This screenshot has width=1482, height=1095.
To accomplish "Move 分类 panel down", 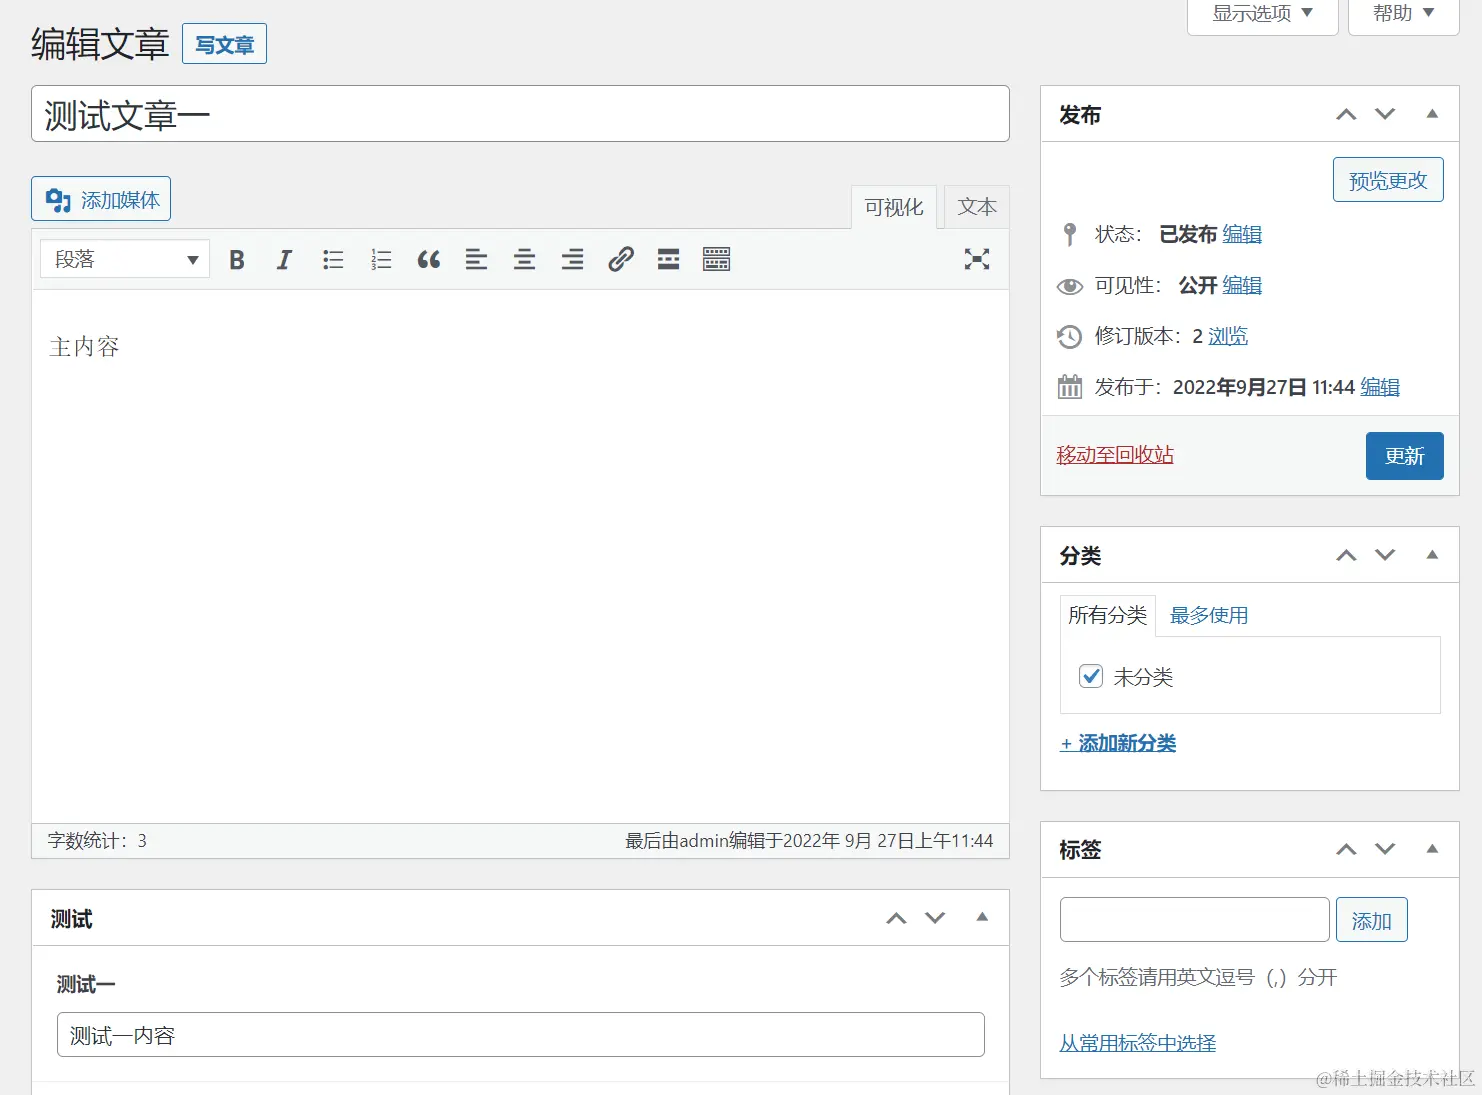I will [1385, 556].
